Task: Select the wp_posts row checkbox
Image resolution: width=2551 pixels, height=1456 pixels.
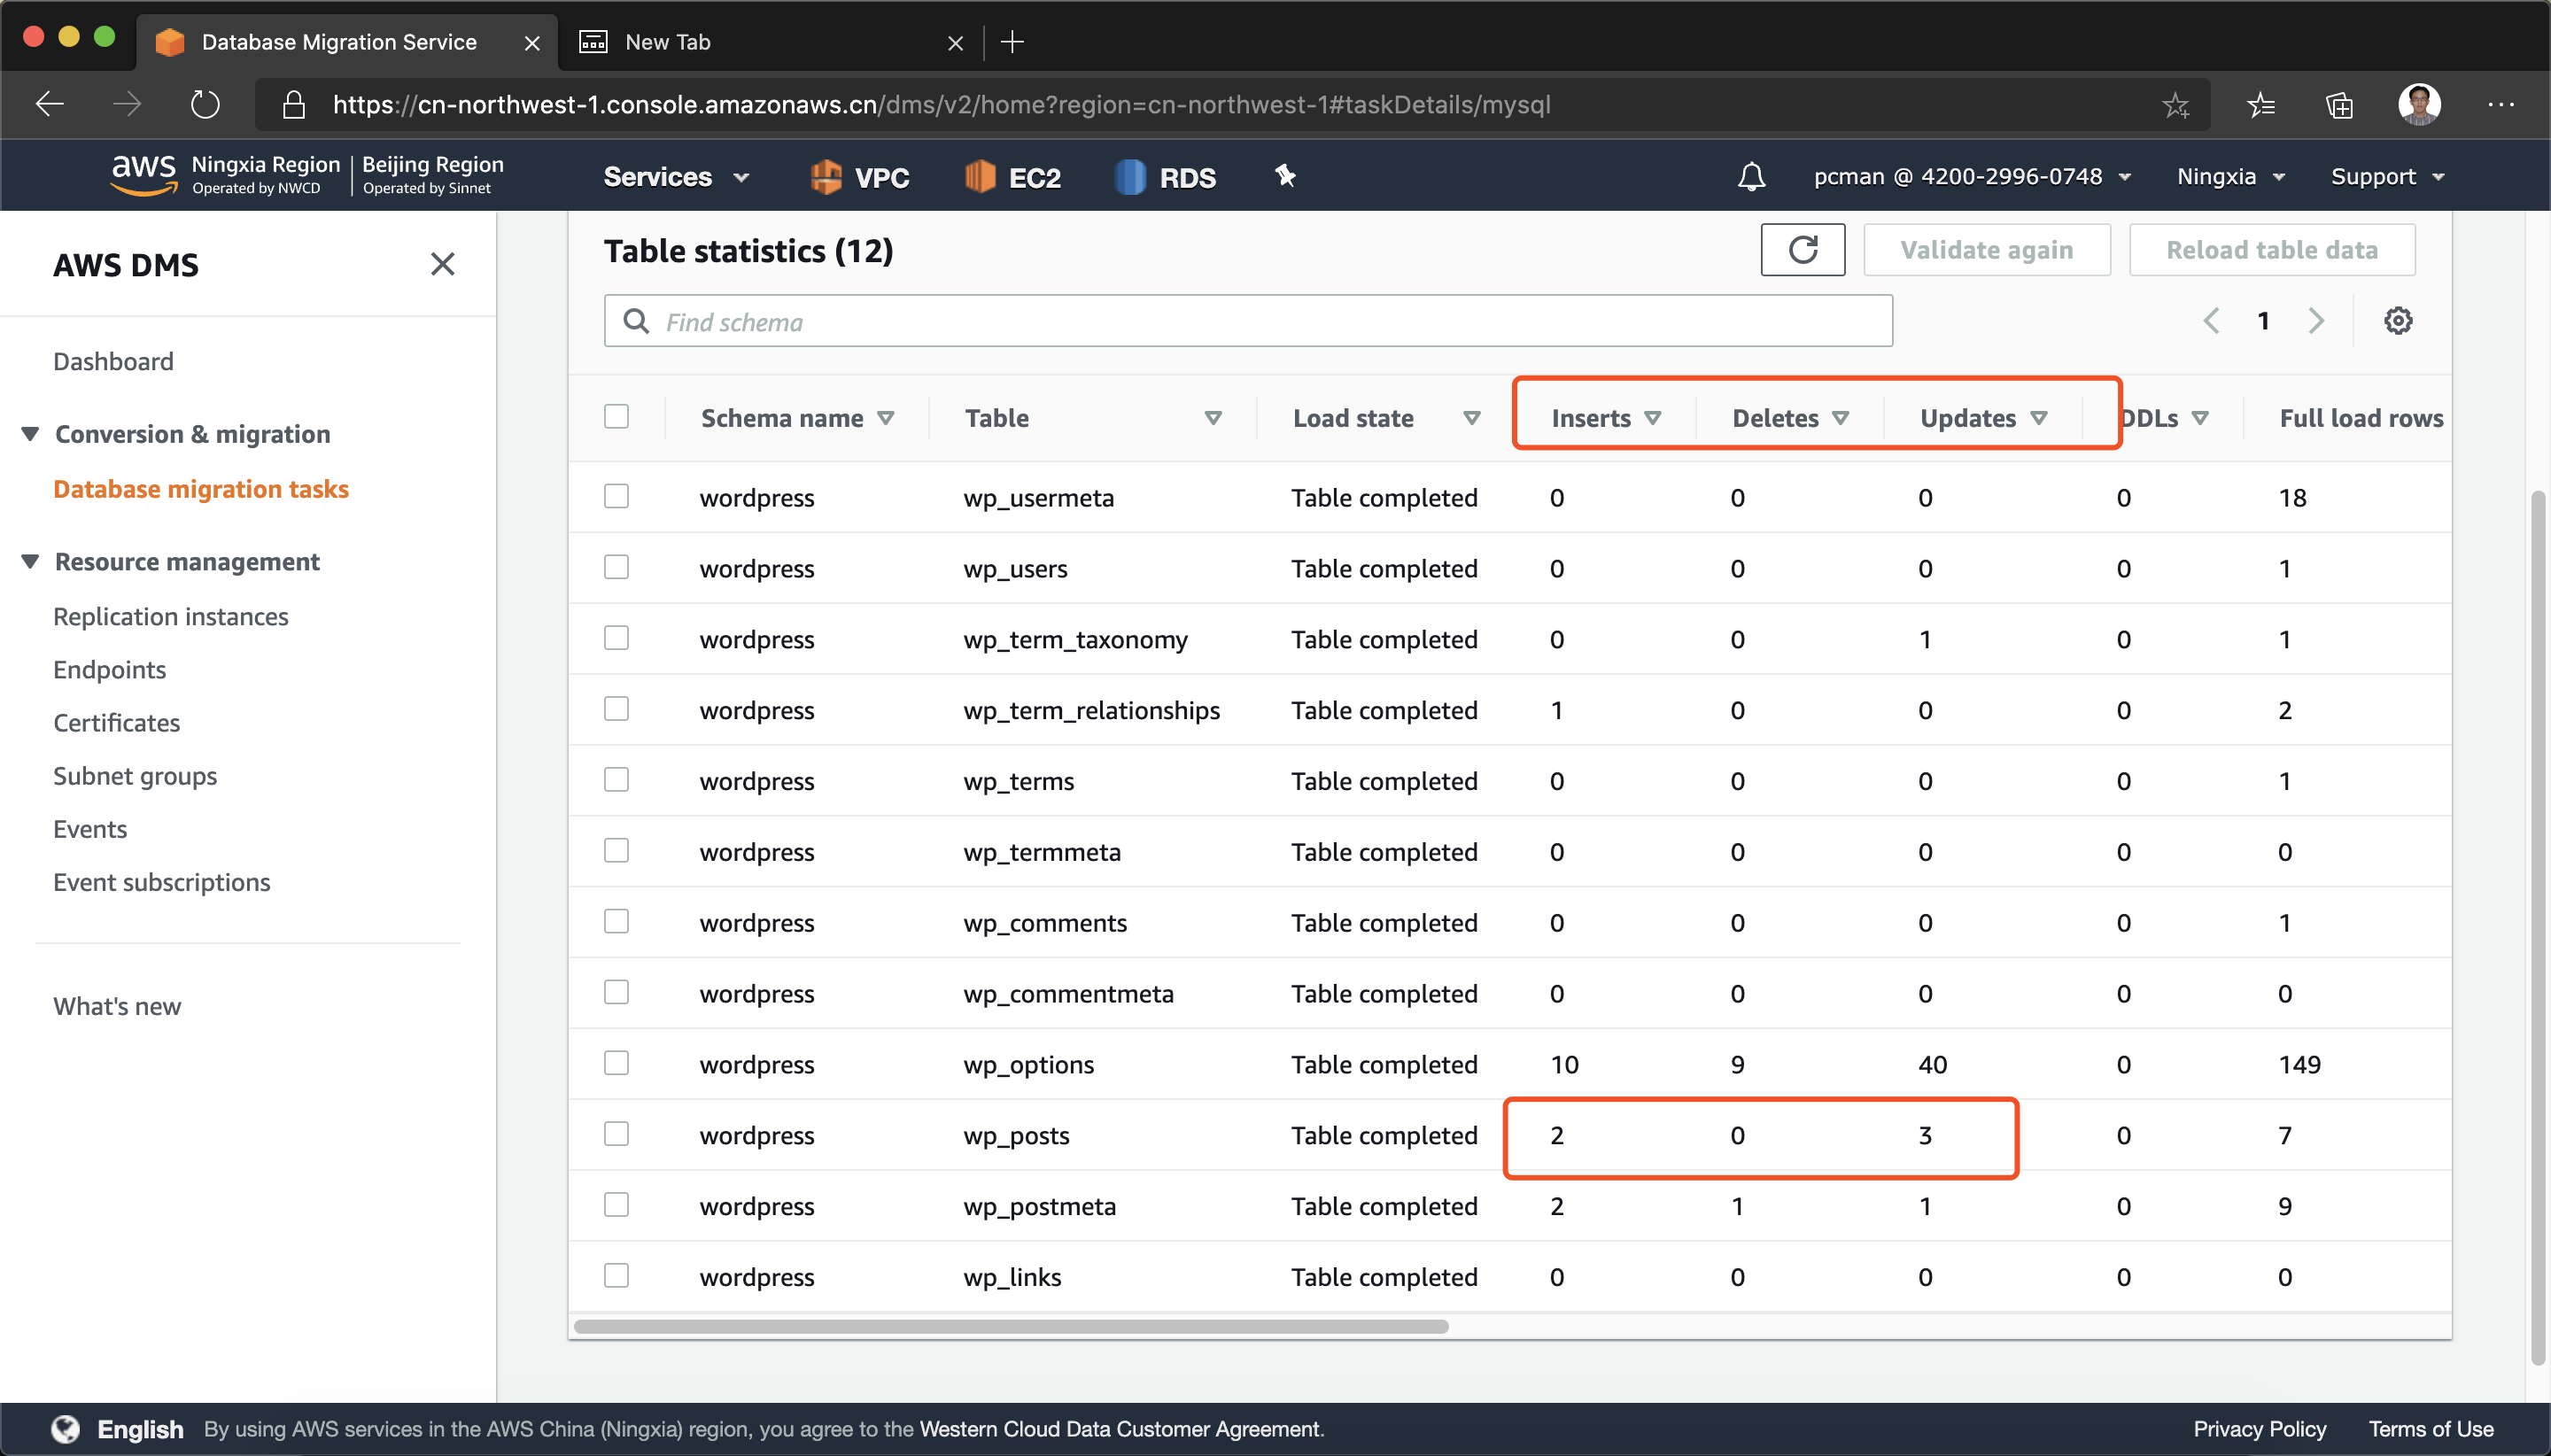Action: [x=617, y=1134]
